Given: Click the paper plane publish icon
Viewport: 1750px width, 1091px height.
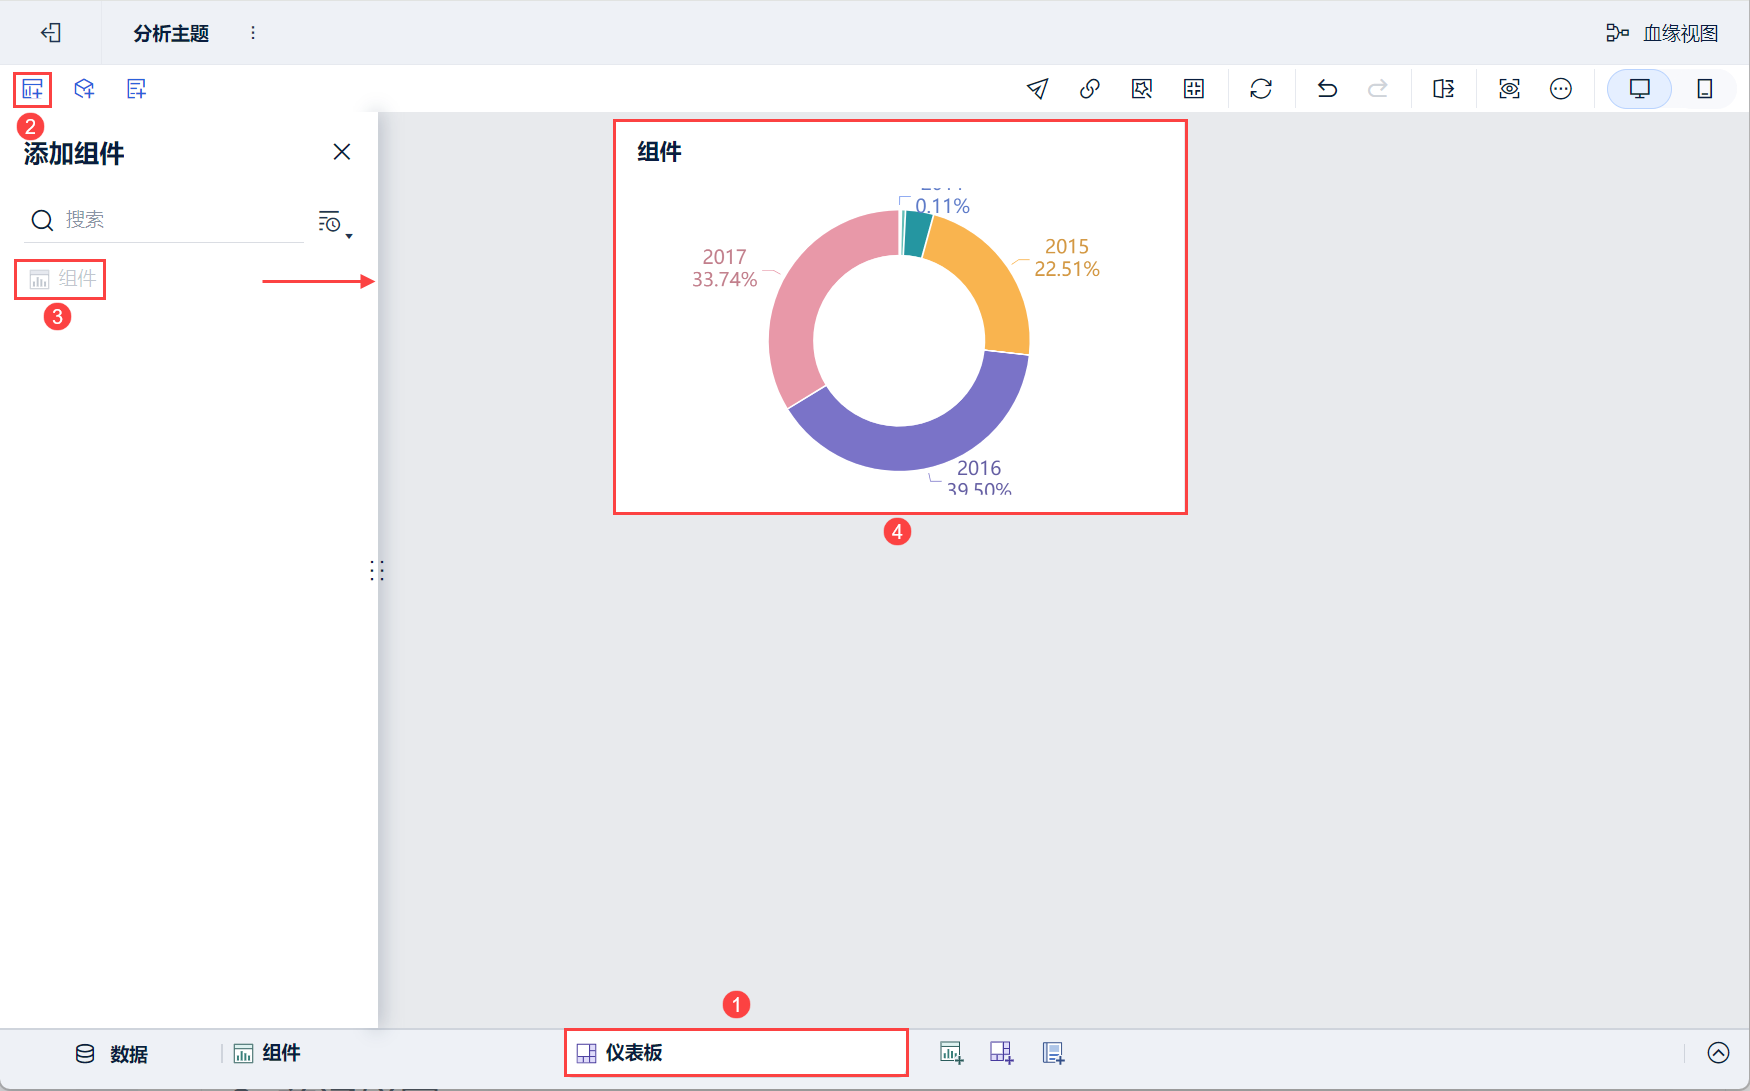Looking at the screenshot, I should point(1038,89).
